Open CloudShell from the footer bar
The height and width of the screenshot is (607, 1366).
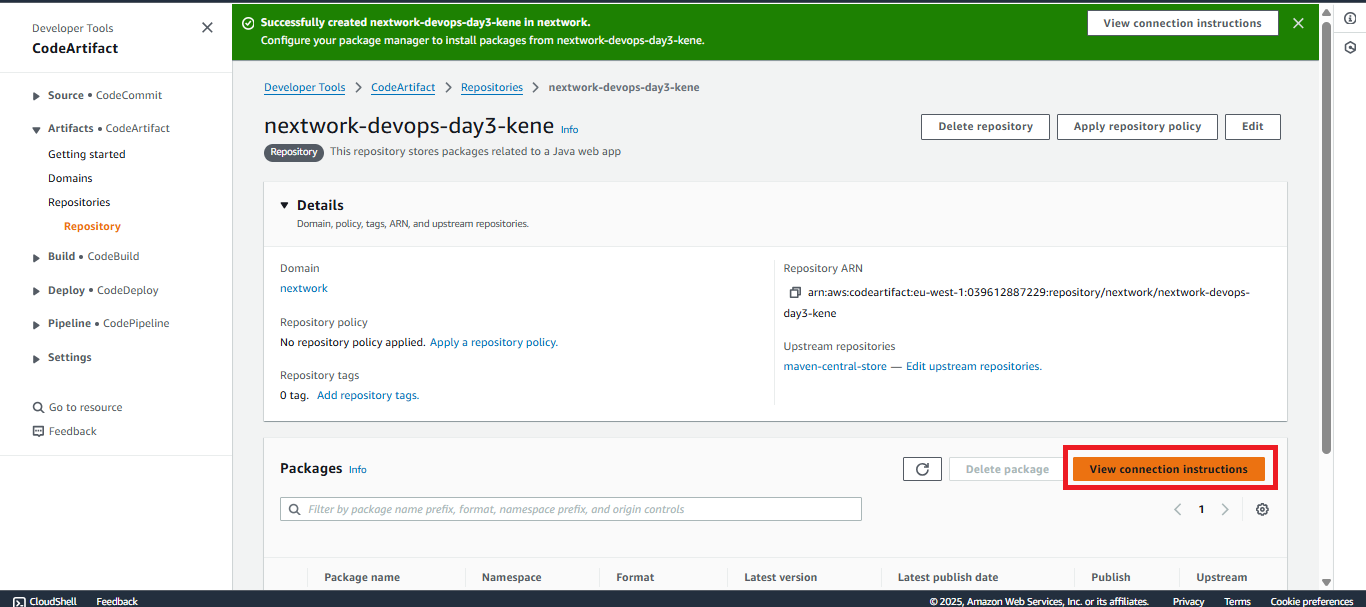[x=44, y=601]
